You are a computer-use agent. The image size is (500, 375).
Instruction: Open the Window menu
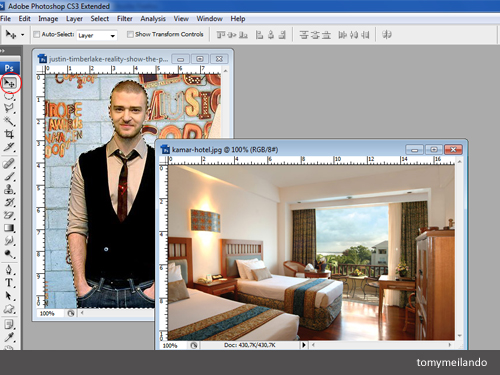click(x=209, y=19)
